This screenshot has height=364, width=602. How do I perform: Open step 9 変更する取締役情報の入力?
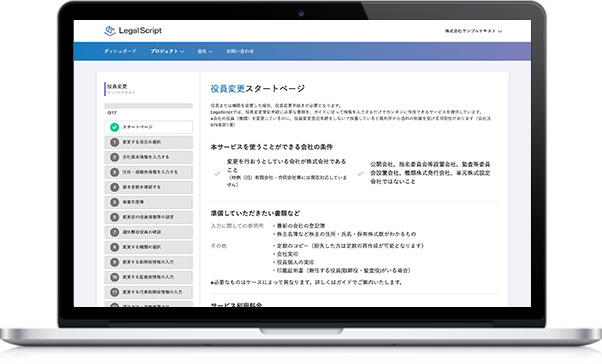pos(149,262)
